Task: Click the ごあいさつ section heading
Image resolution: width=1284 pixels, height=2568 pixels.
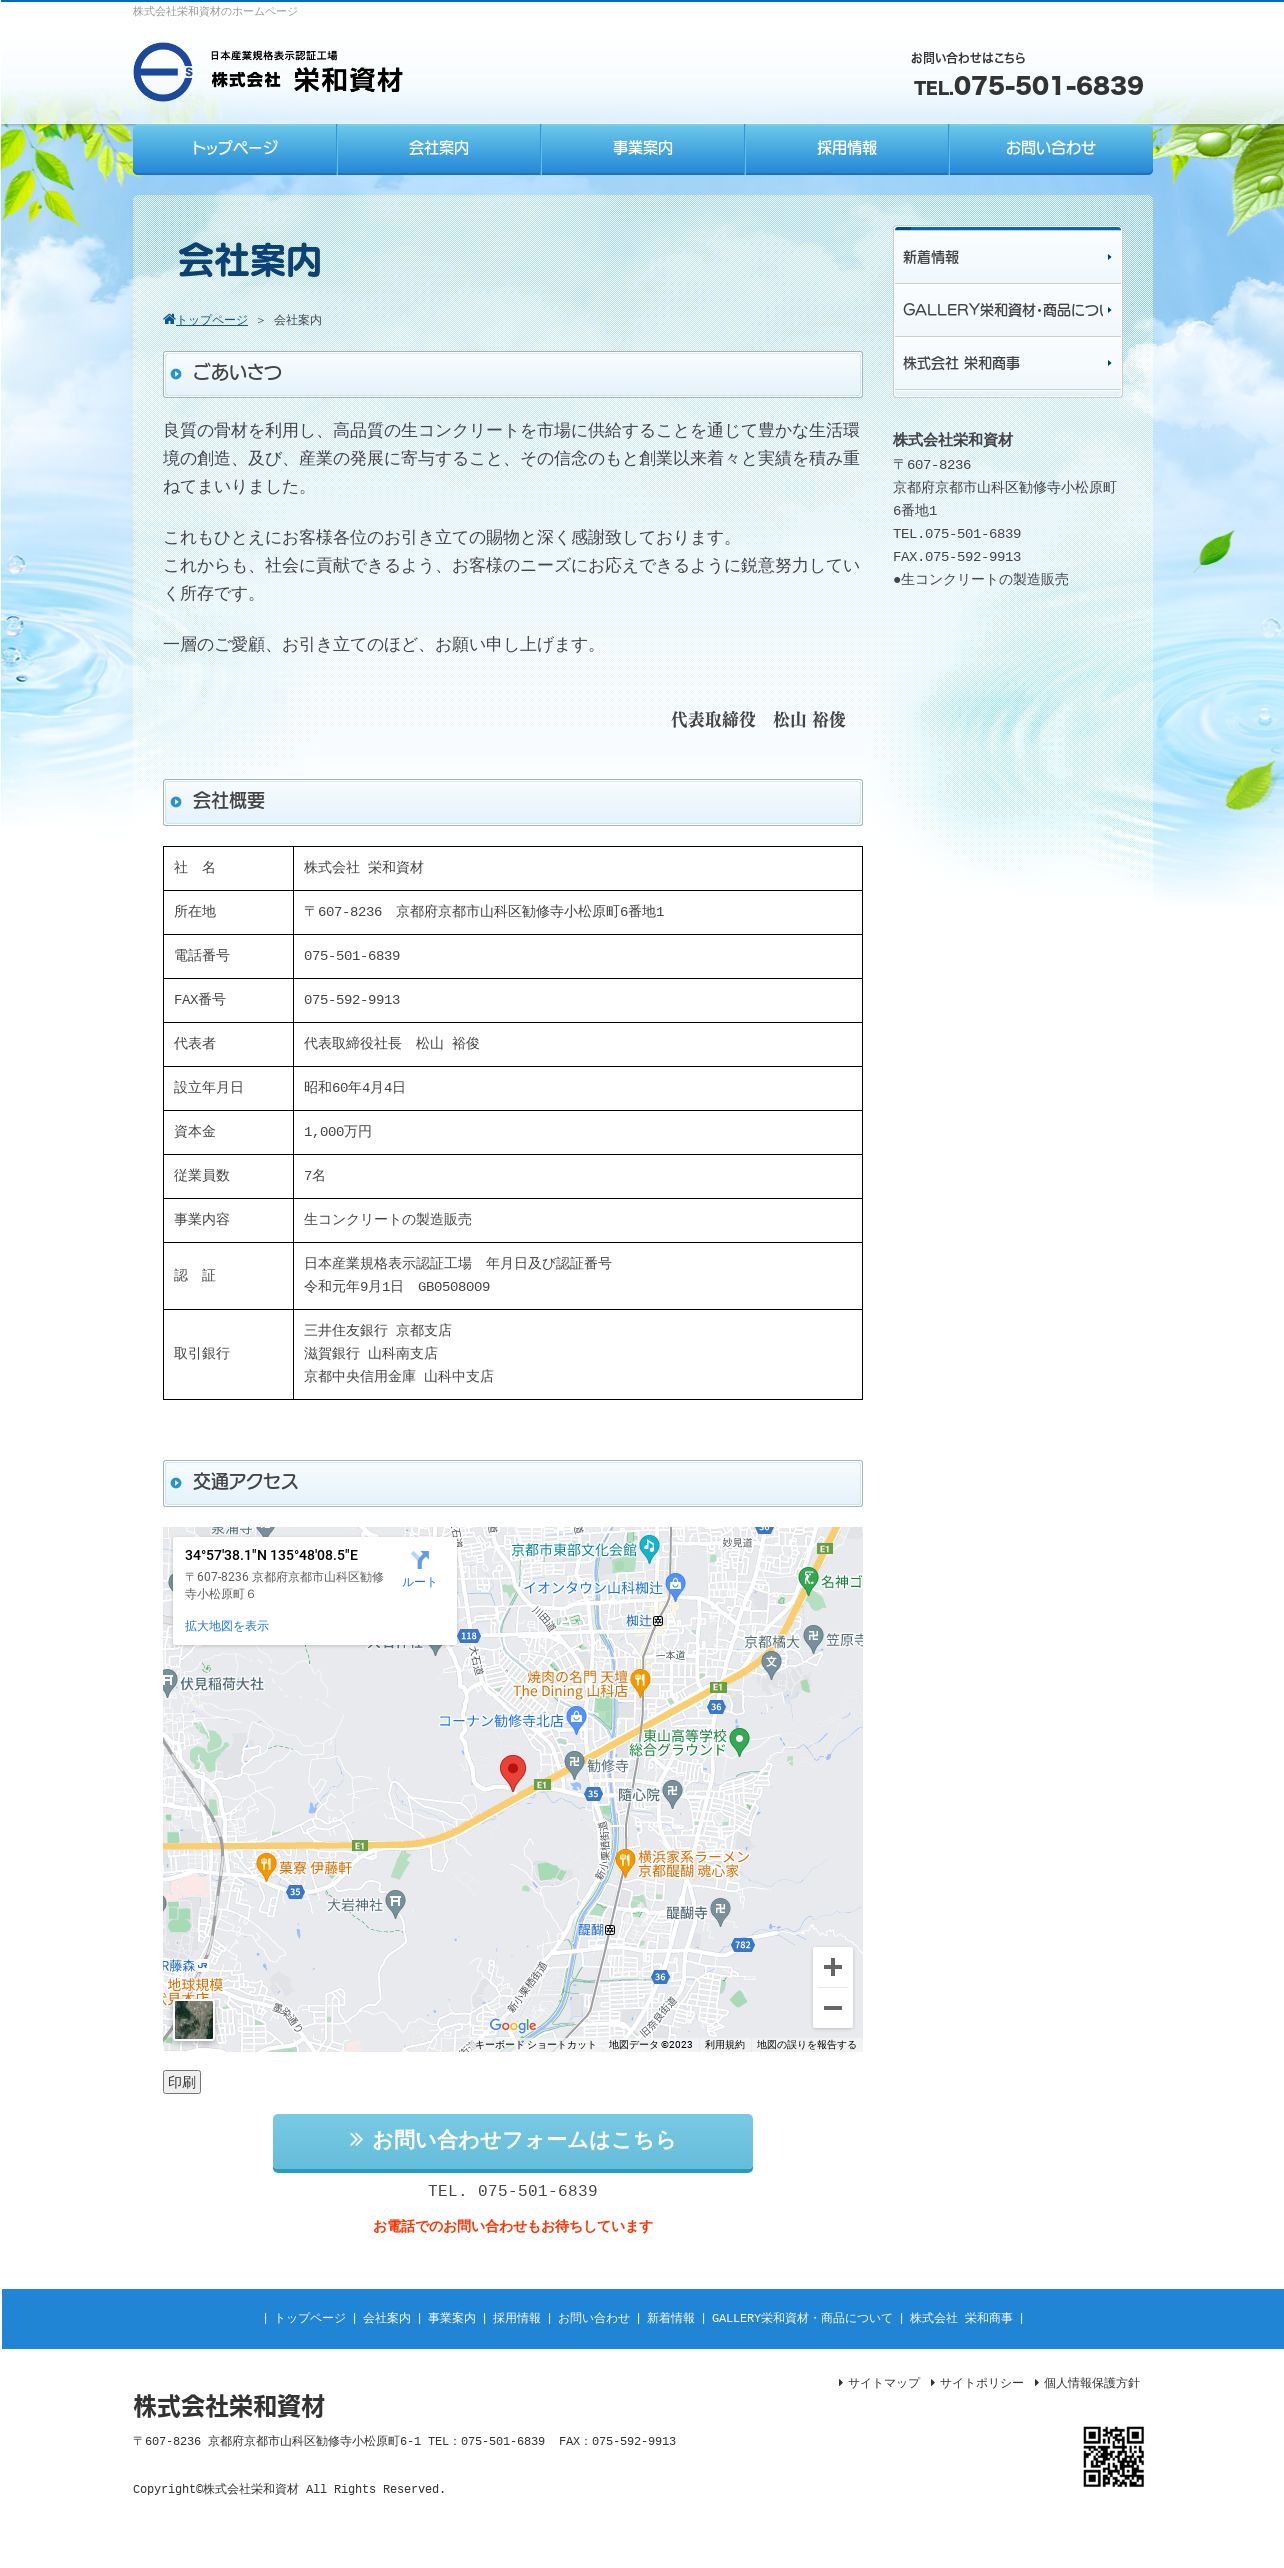Action: click(x=513, y=373)
